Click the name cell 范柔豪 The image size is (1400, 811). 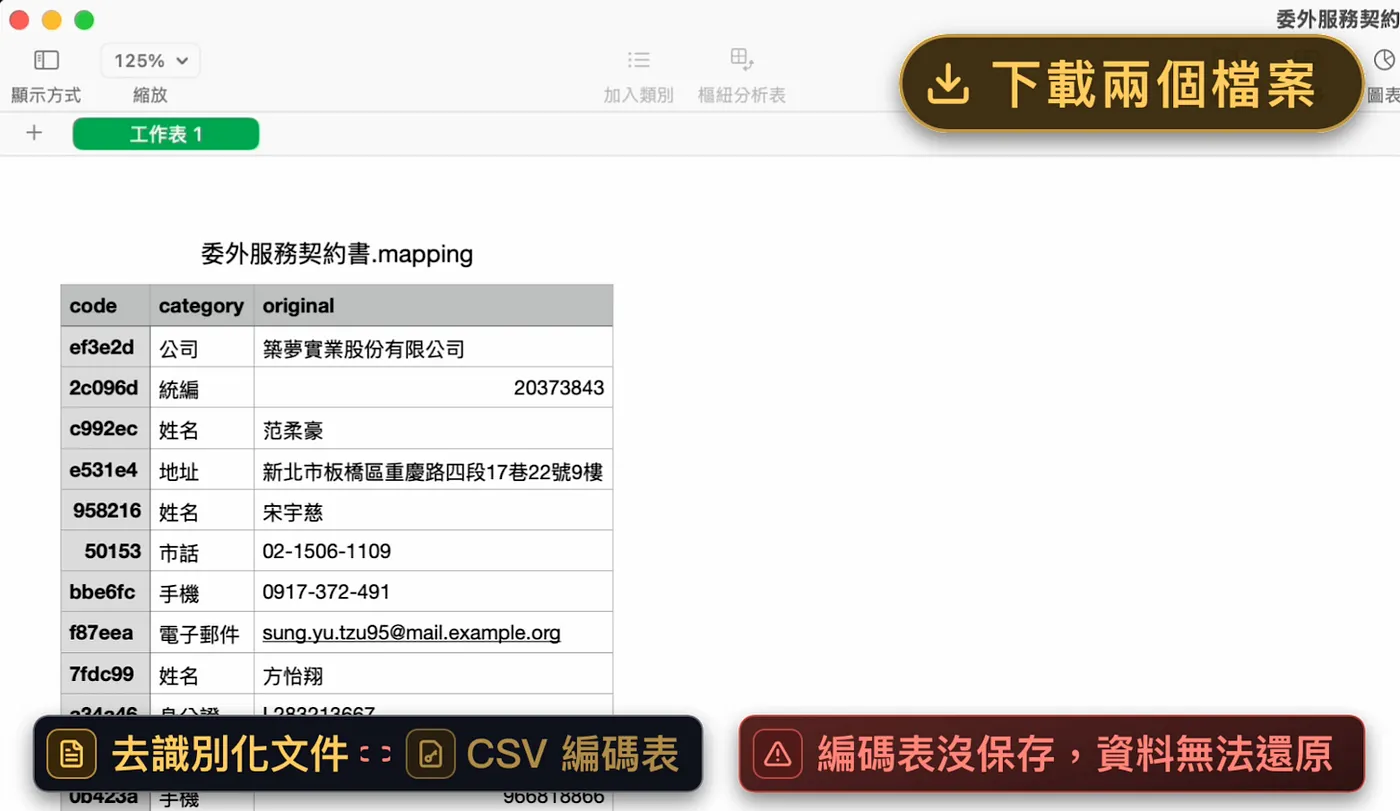pos(433,429)
